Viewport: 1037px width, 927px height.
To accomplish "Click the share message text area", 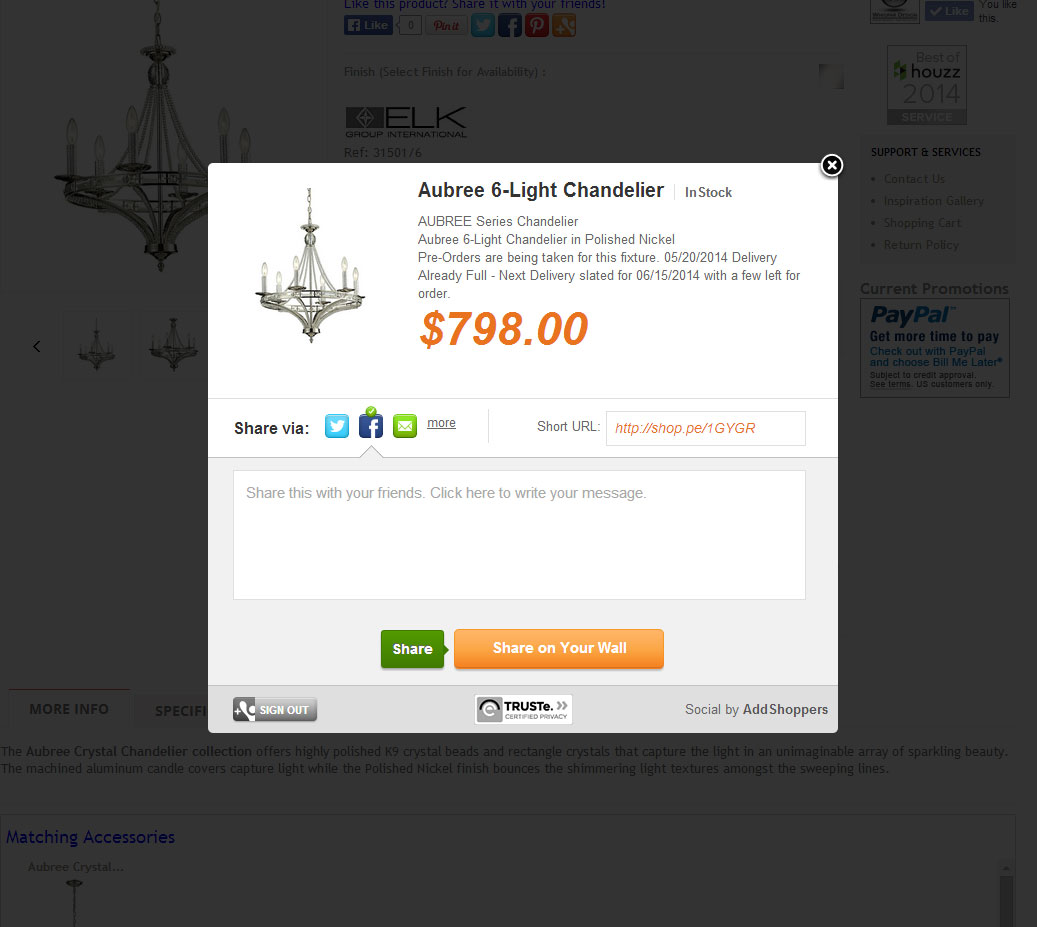I will click(x=519, y=535).
